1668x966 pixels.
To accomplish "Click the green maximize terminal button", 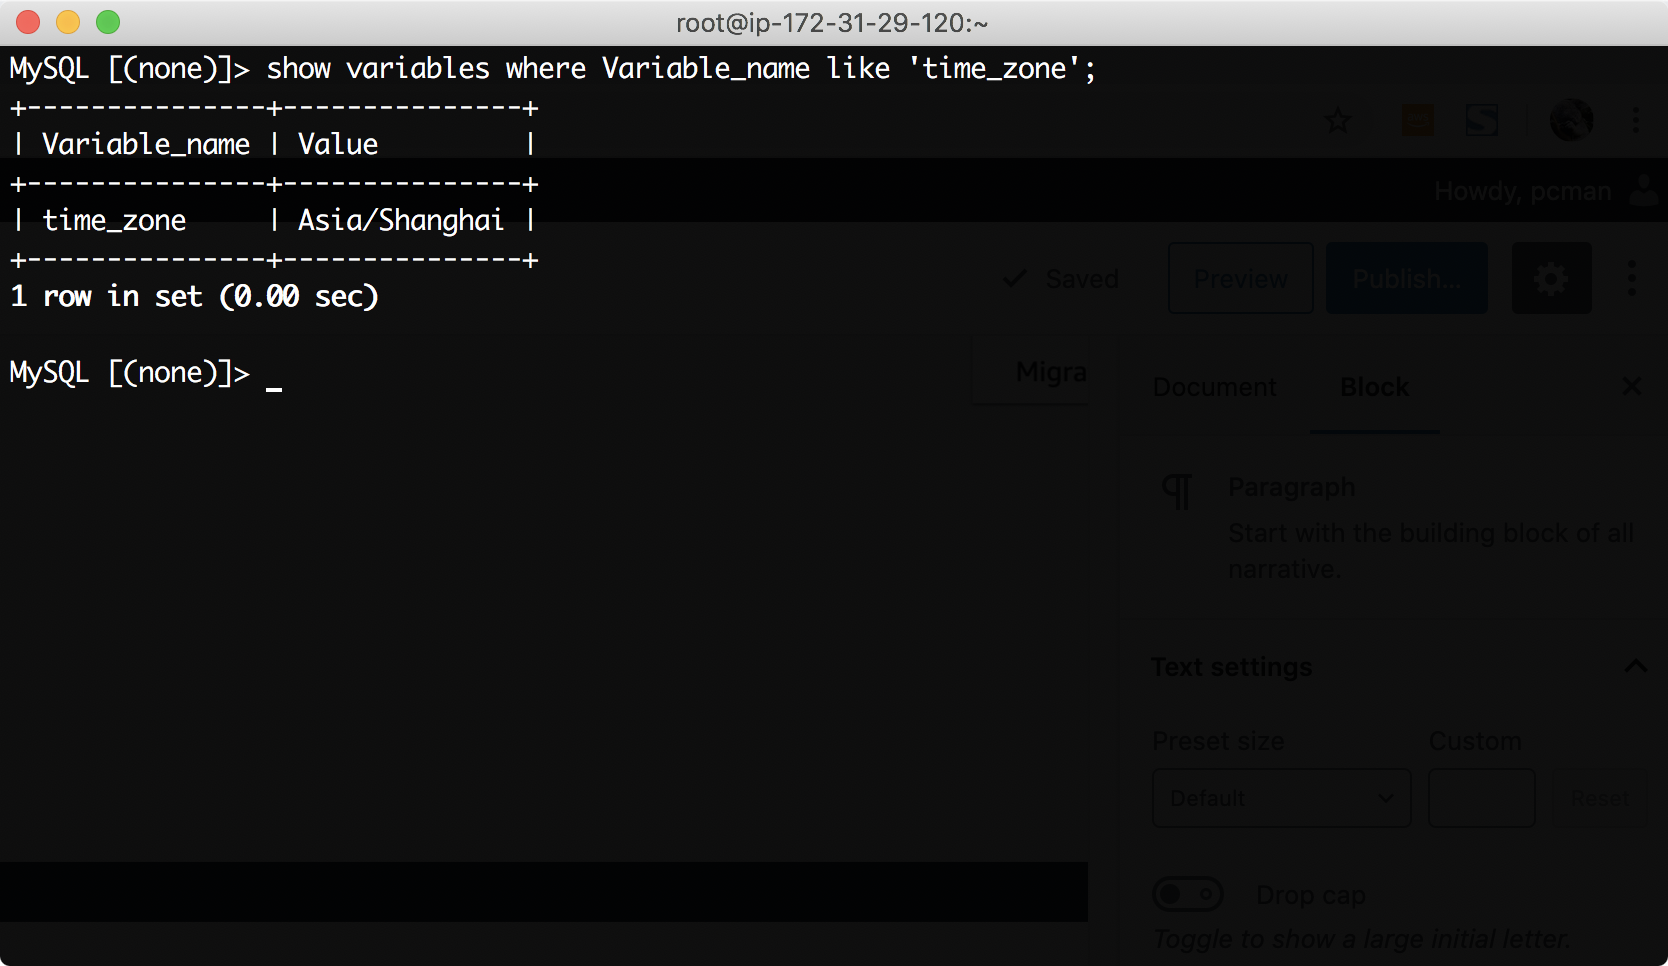I will (108, 22).
